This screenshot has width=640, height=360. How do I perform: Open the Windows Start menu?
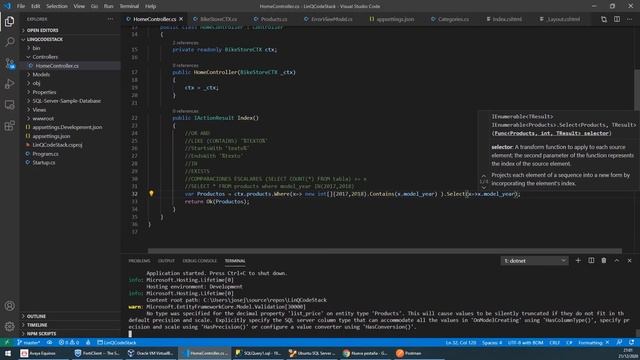point(8,353)
